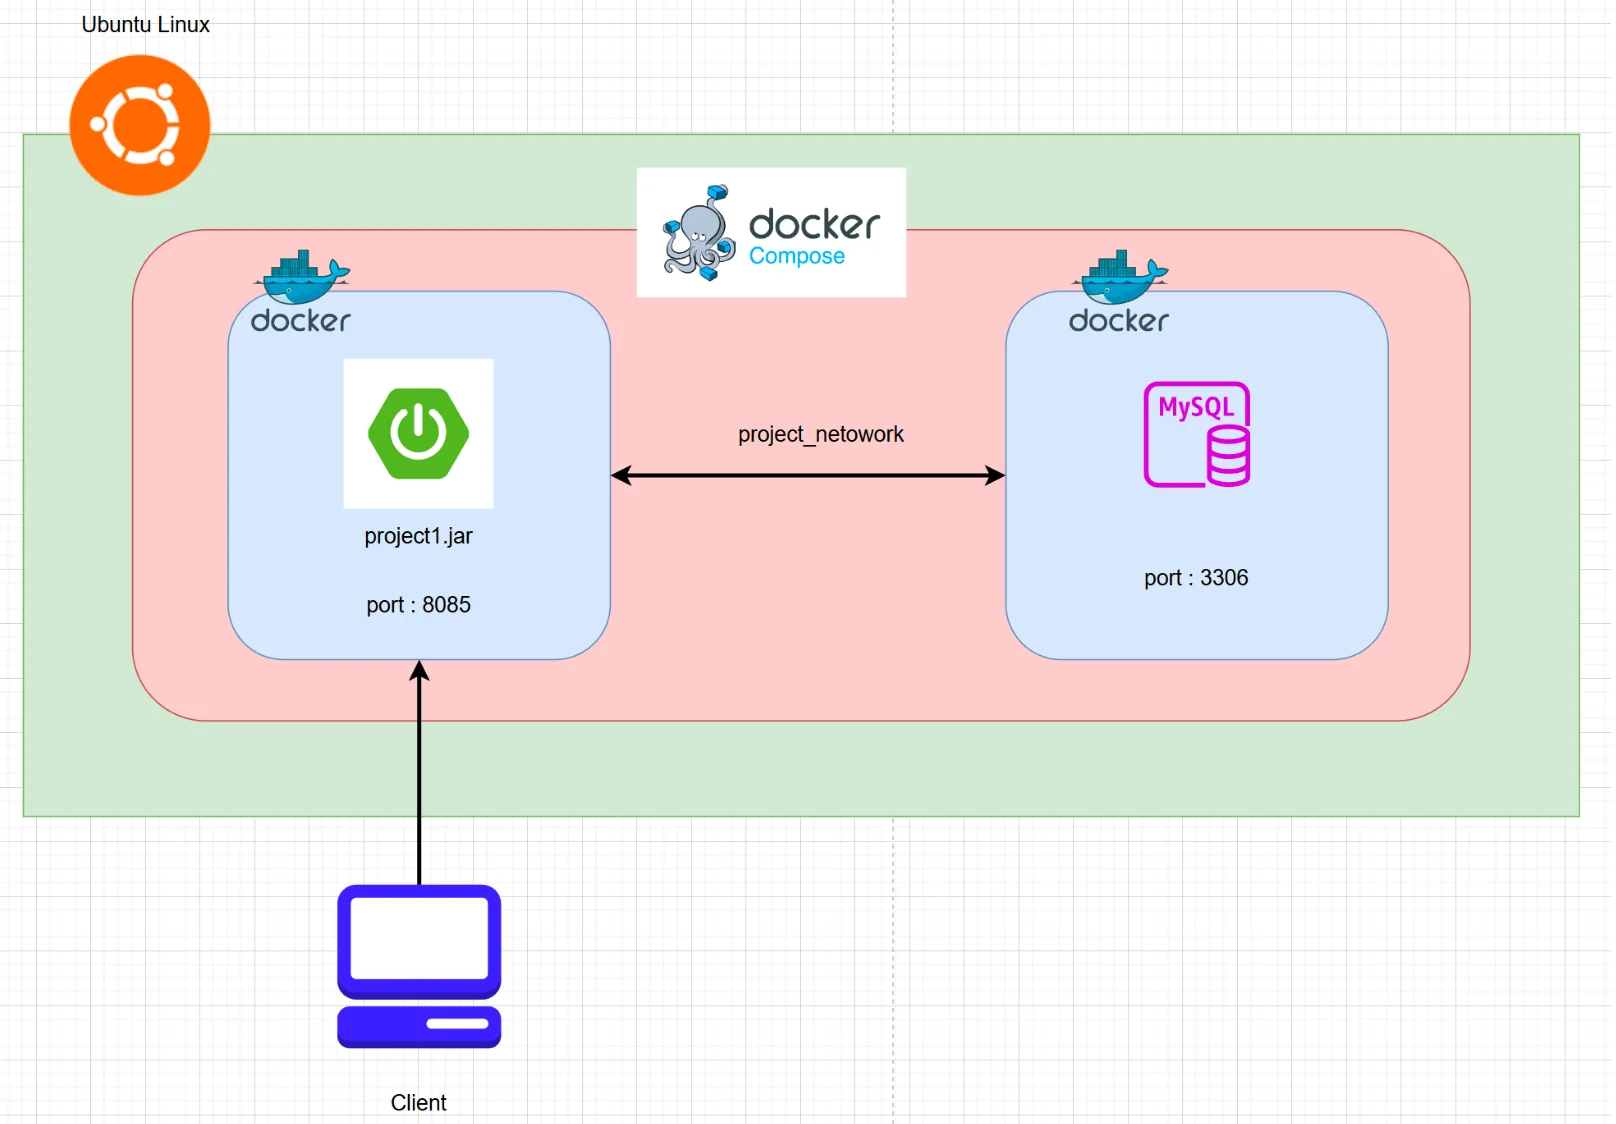The height and width of the screenshot is (1124, 1616).
Task: Select the project_netowork label text
Action: [x=821, y=434]
